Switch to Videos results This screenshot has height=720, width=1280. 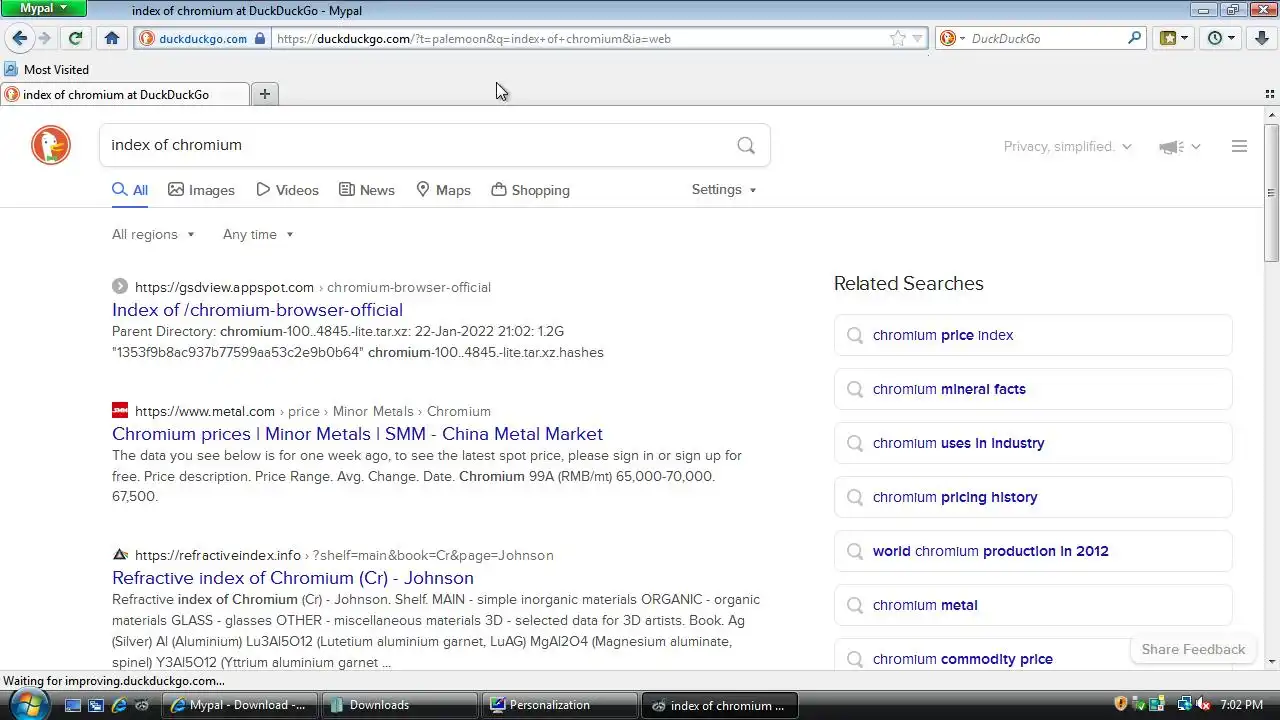pos(287,190)
